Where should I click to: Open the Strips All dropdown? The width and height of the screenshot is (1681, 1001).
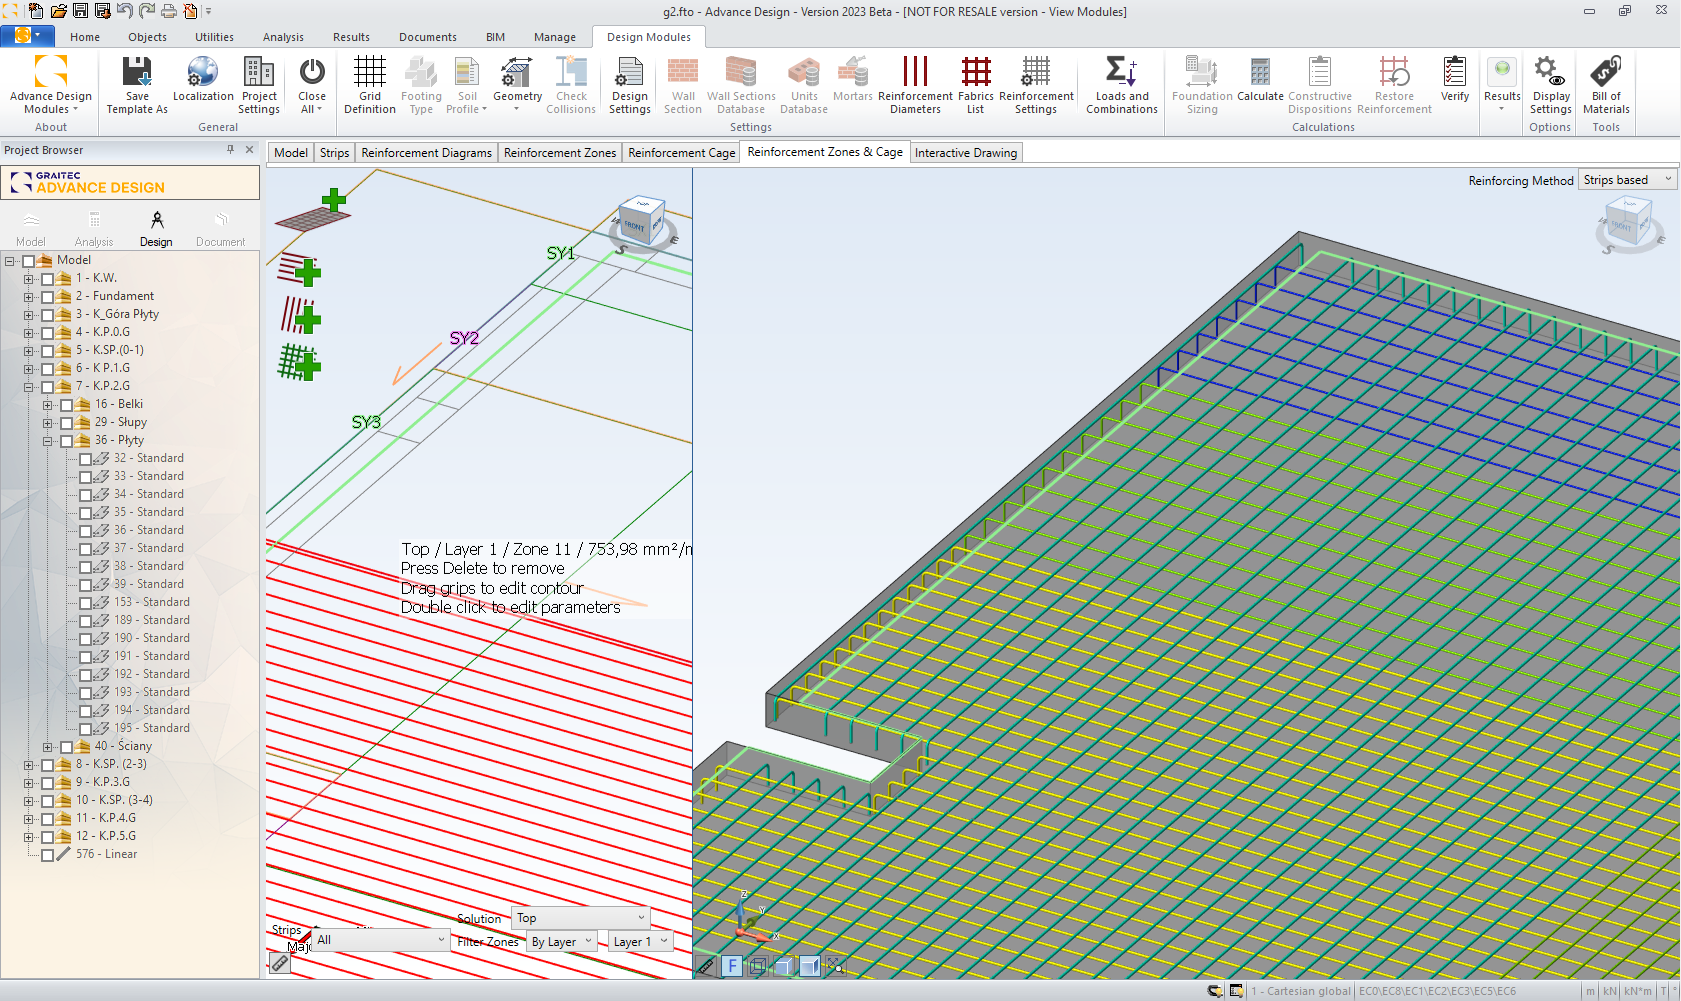(x=381, y=940)
